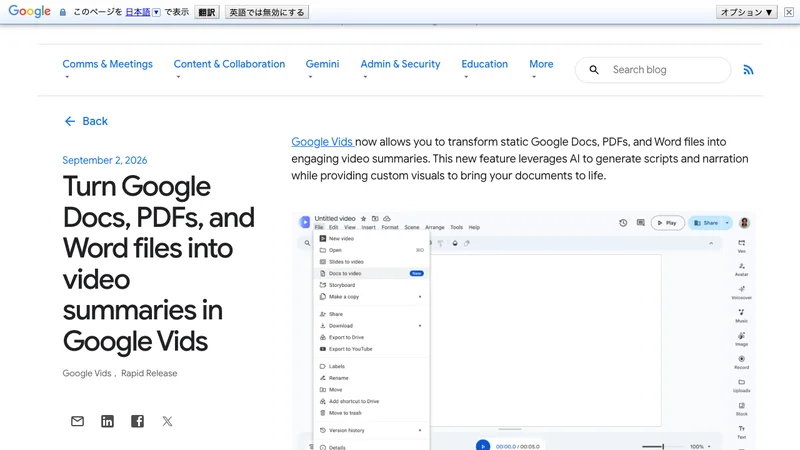Click the account profile photo in Vids
Viewport: 800px width, 450px height.
click(x=744, y=223)
